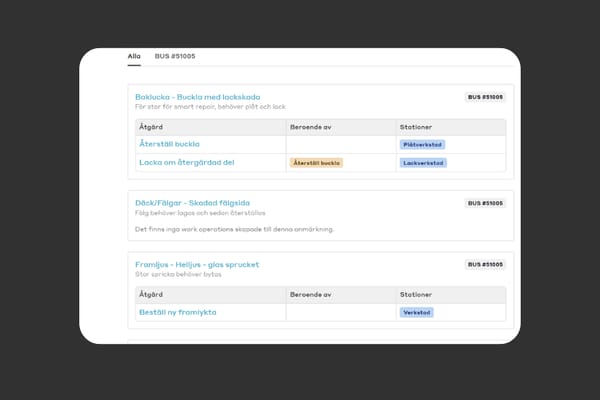Click BUS #51005 badge on Baklucka card
The width and height of the screenshot is (600, 400).
tap(486, 97)
